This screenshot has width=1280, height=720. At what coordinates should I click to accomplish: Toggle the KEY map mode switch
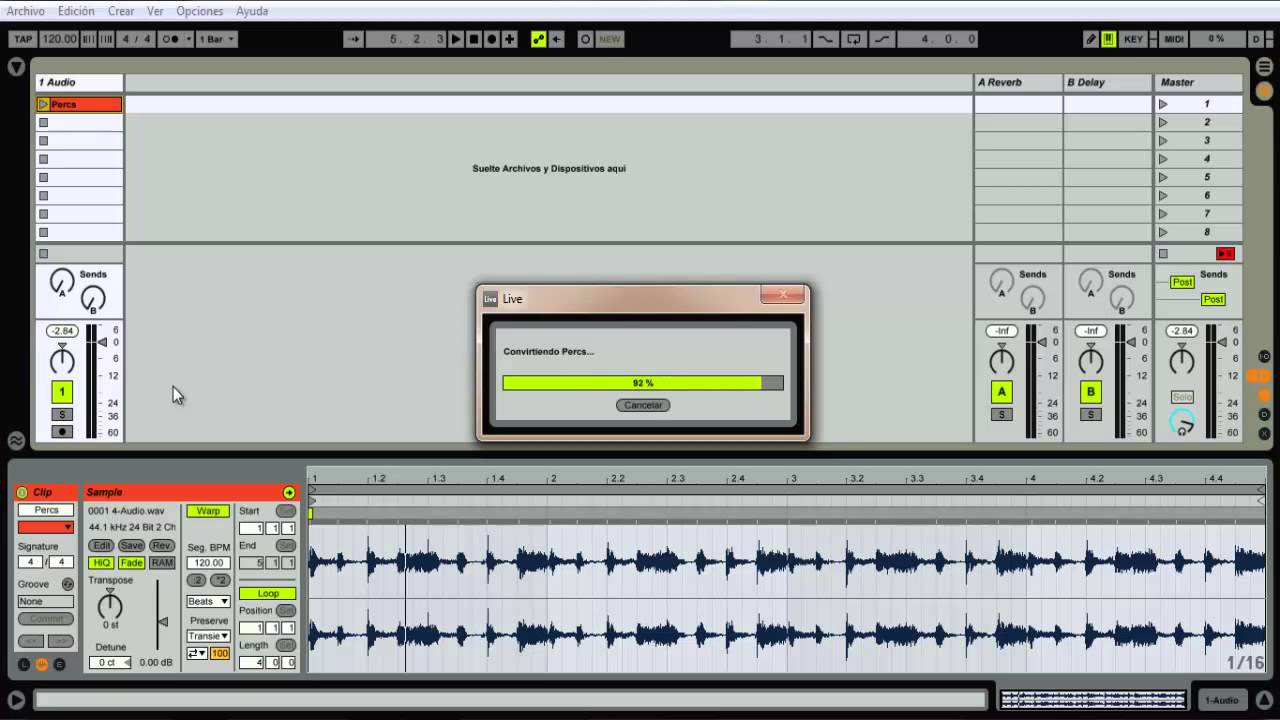point(1133,39)
